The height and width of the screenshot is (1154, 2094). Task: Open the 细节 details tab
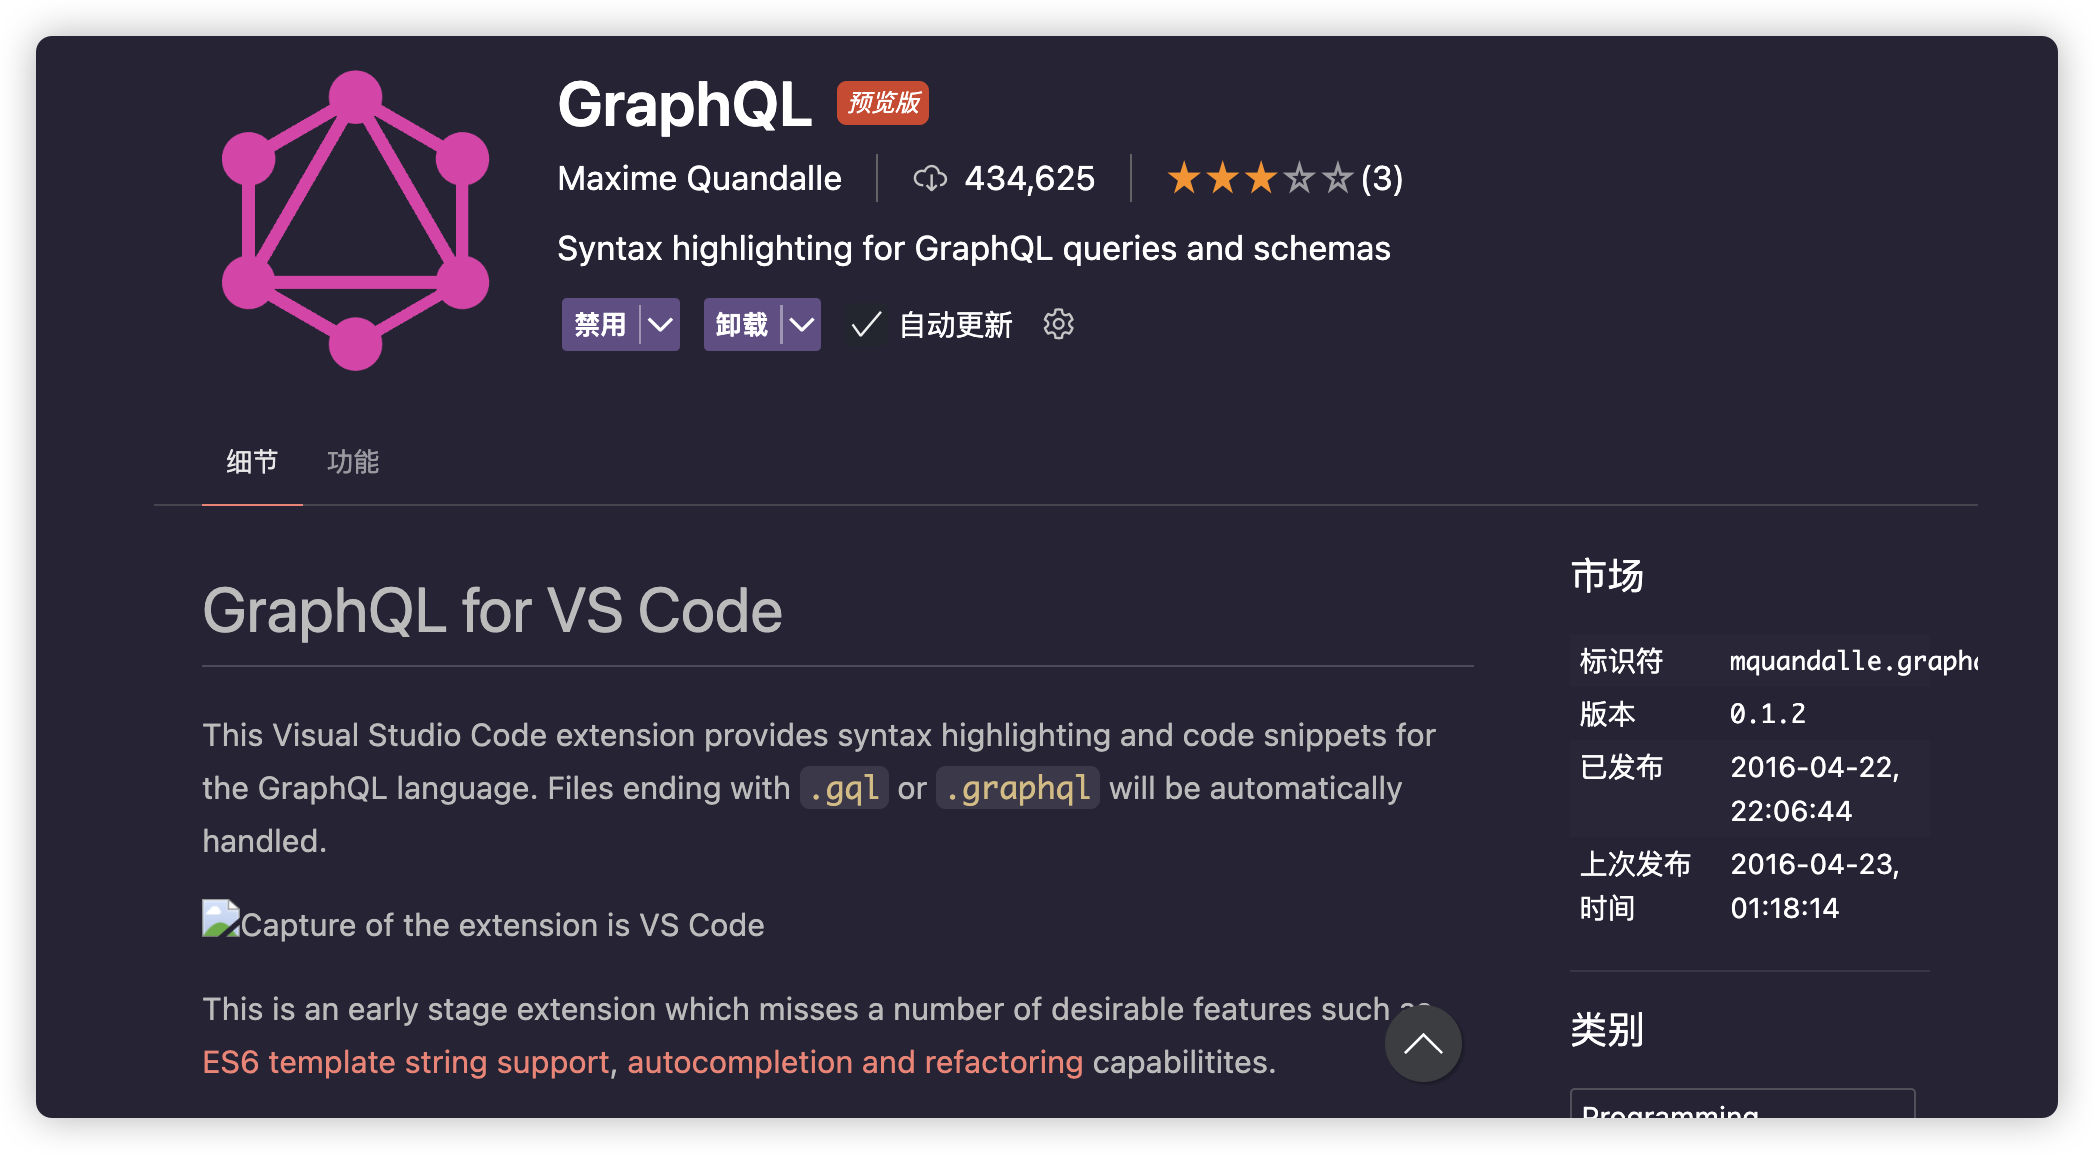tap(252, 462)
